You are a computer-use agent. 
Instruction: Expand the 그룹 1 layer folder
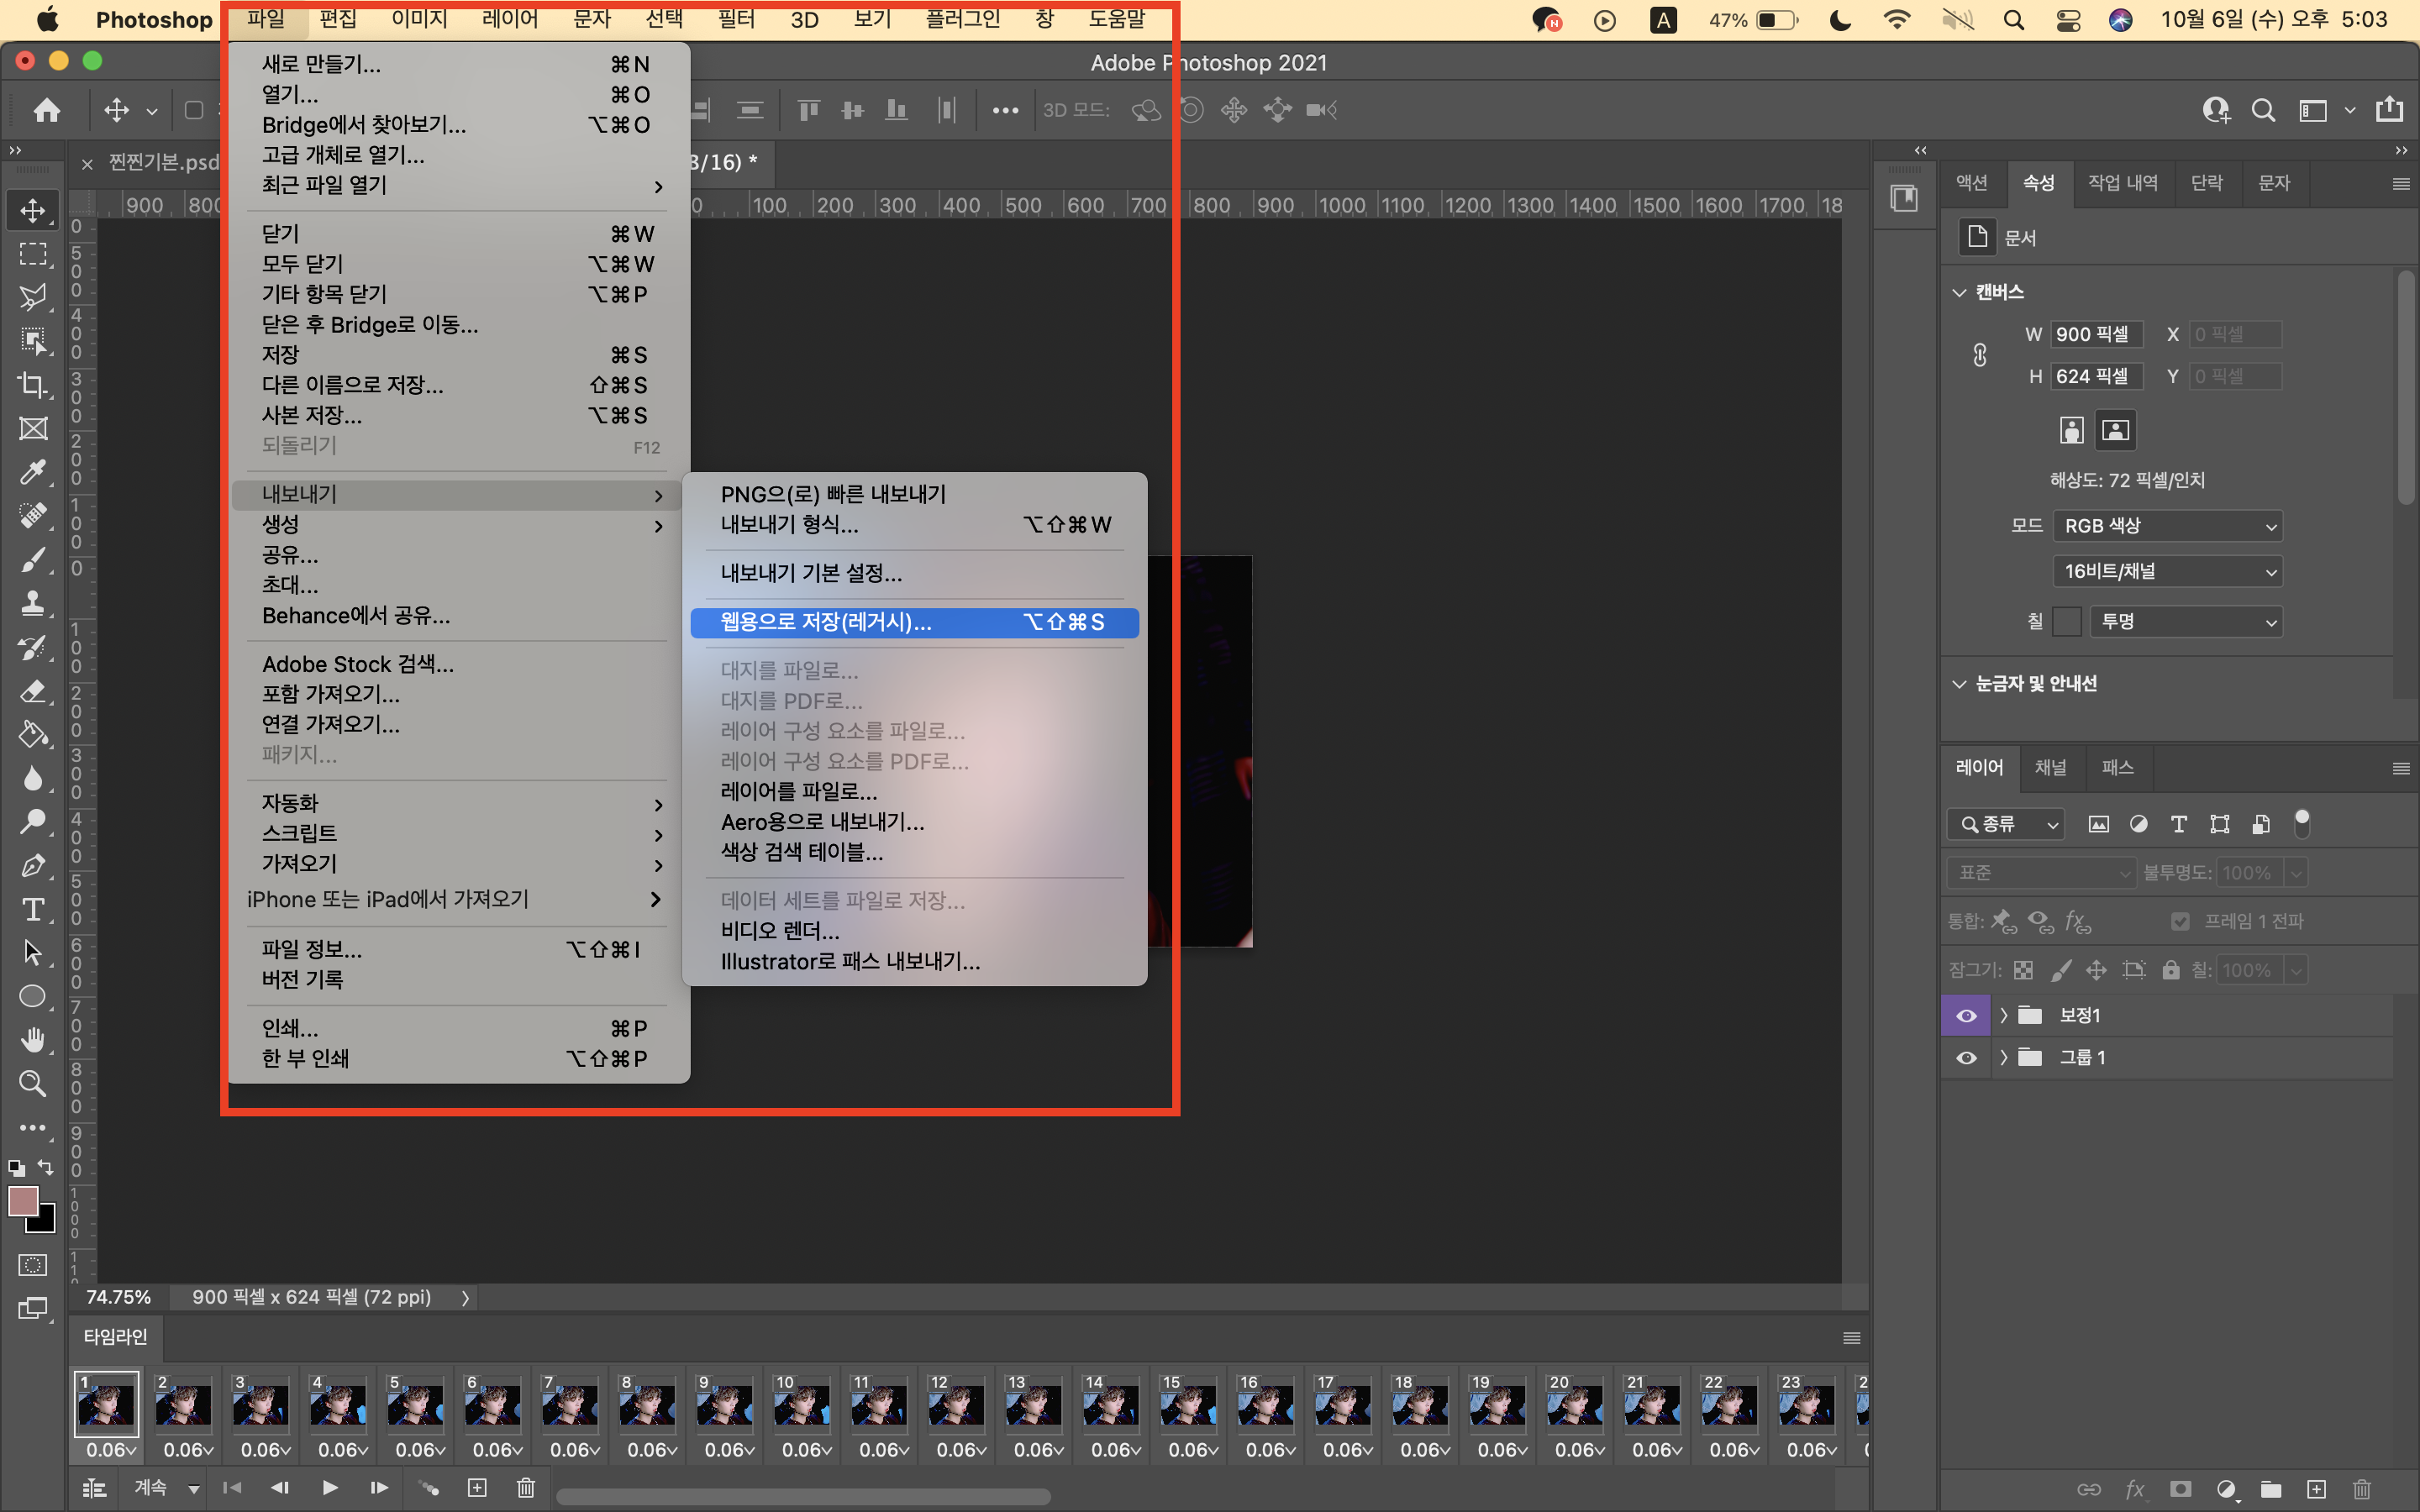click(x=2003, y=1058)
